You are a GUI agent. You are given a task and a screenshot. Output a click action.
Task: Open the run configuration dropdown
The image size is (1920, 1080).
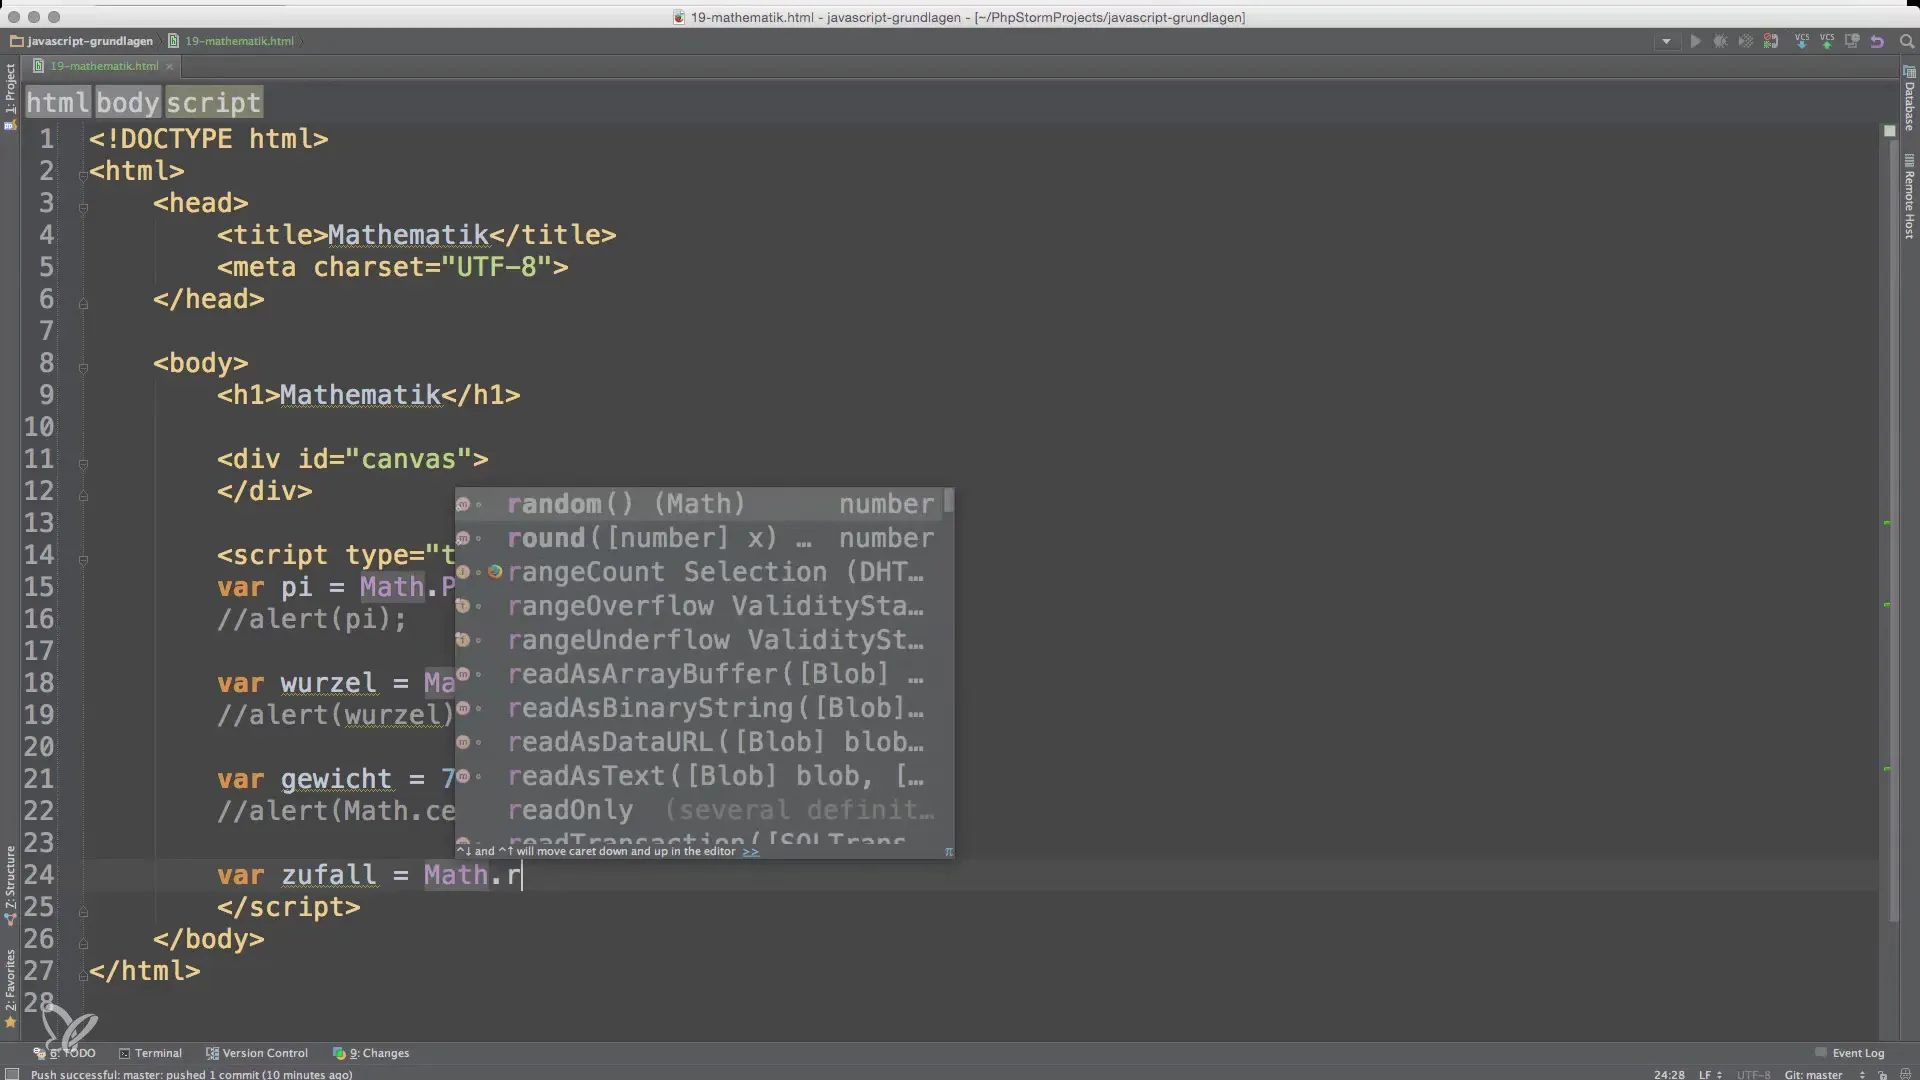(1666, 42)
